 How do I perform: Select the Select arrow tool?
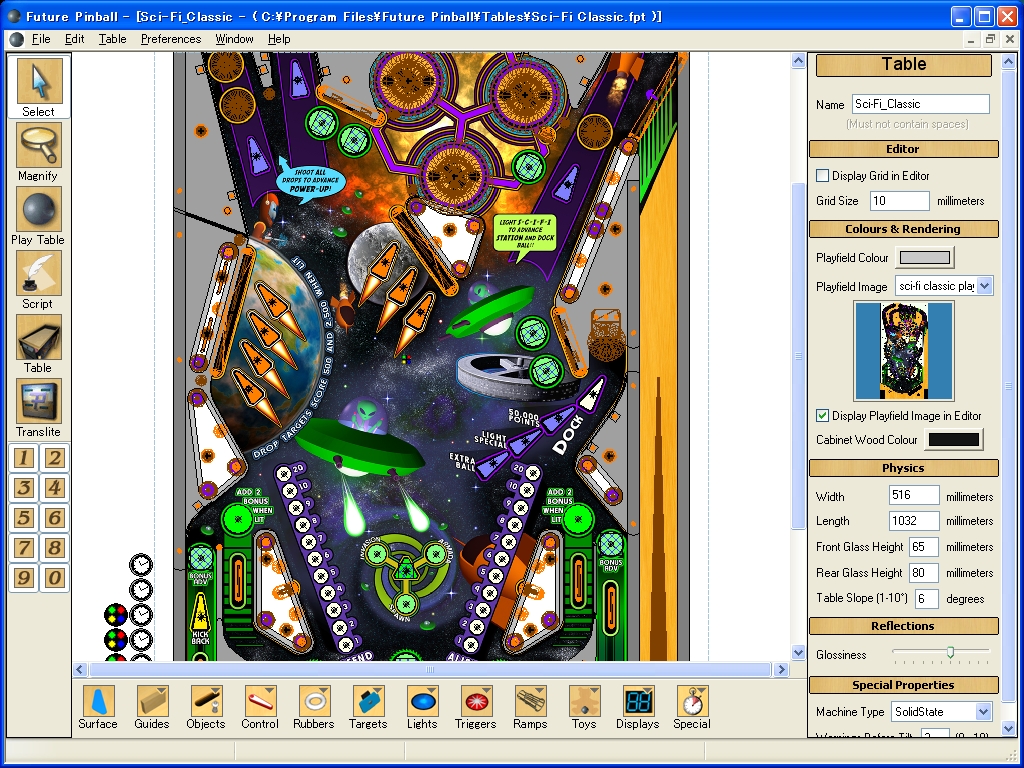tap(39, 87)
